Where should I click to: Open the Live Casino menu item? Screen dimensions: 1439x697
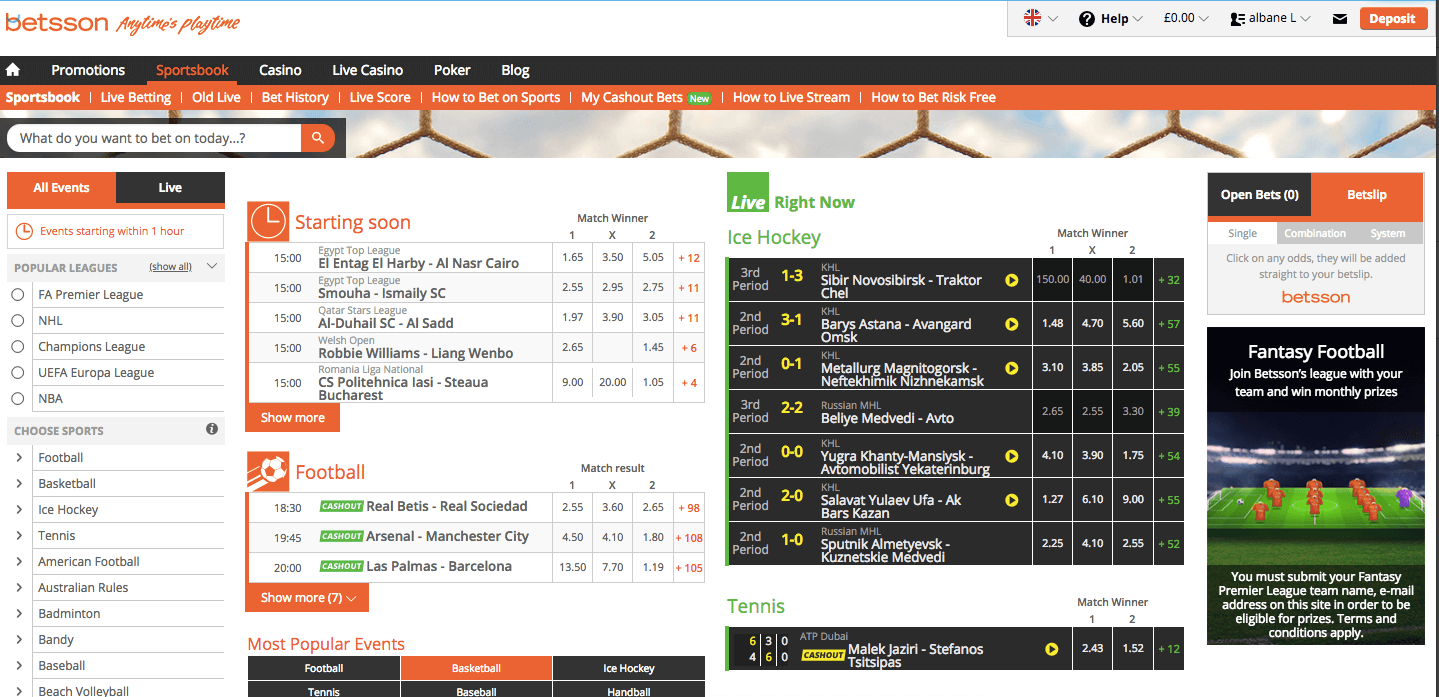tap(367, 70)
